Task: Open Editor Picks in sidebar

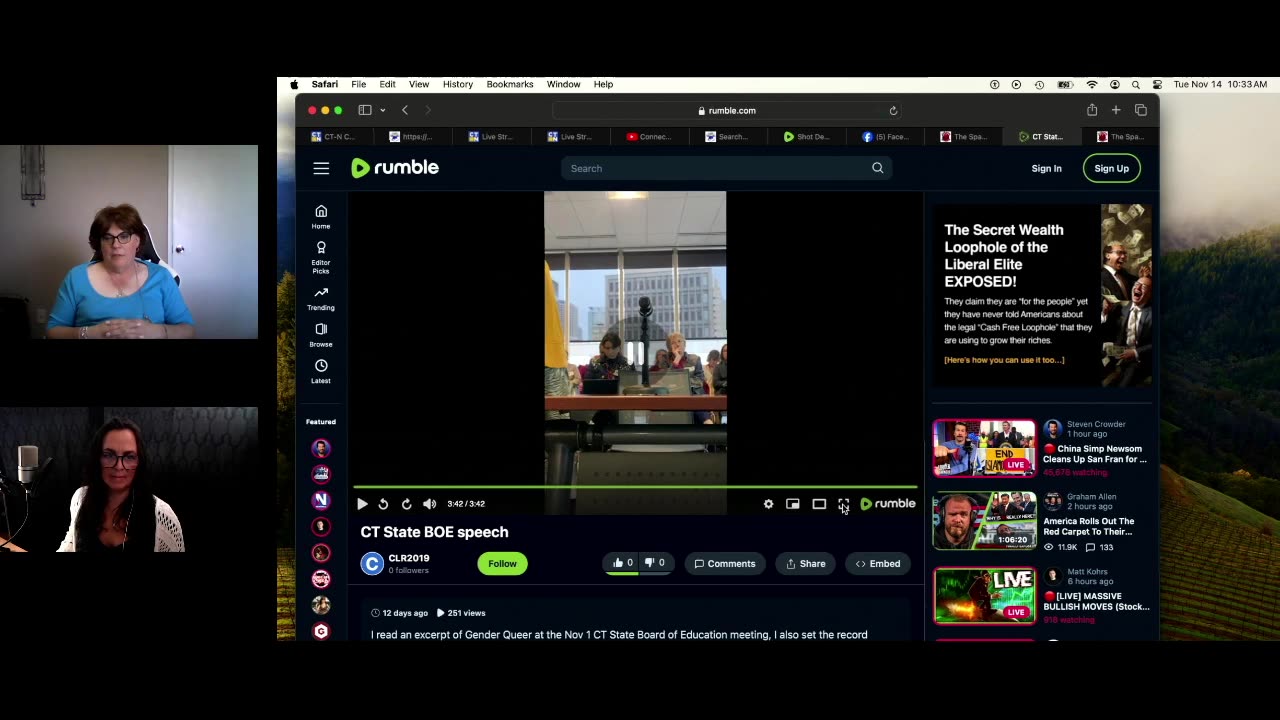Action: (x=321, y=257)
